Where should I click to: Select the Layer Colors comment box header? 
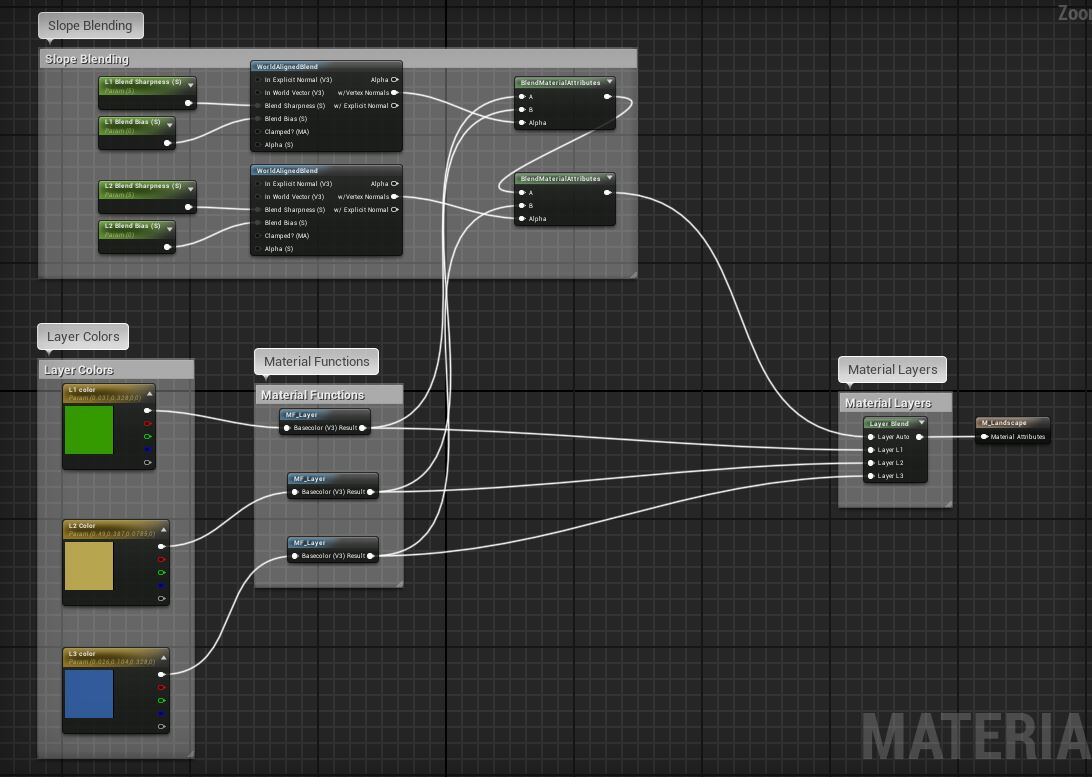coord(116,370)
